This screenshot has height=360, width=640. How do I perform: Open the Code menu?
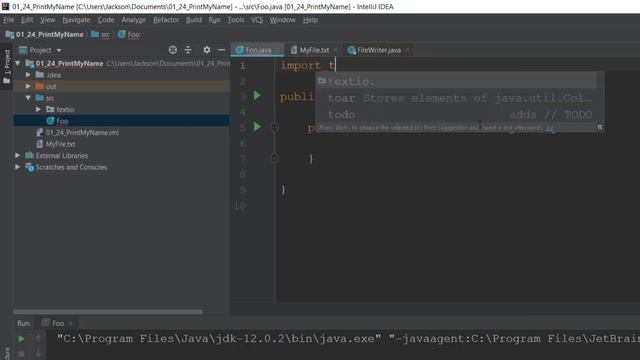tap(106, 20)
